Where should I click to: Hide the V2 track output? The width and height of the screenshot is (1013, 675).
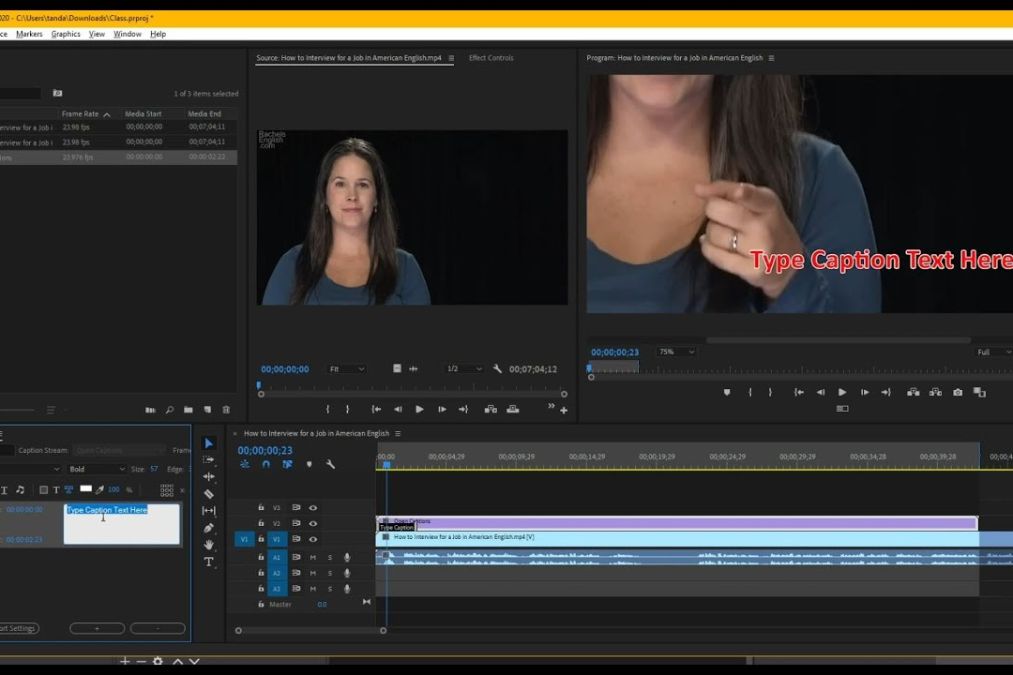(313, 523)
